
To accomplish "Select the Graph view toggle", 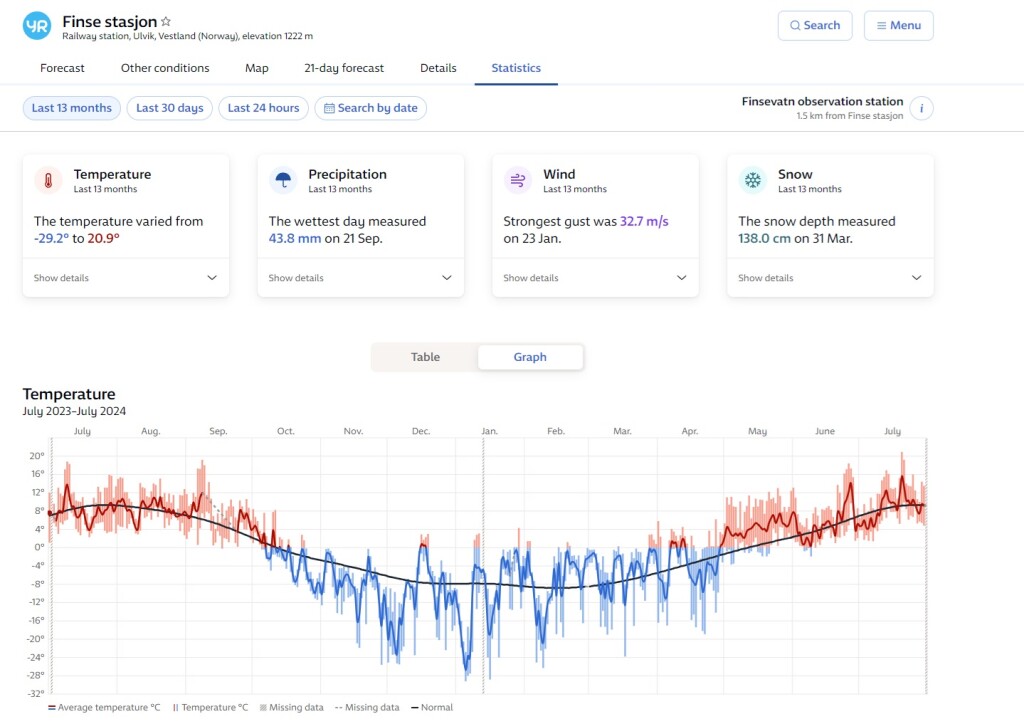I will 530,357.
